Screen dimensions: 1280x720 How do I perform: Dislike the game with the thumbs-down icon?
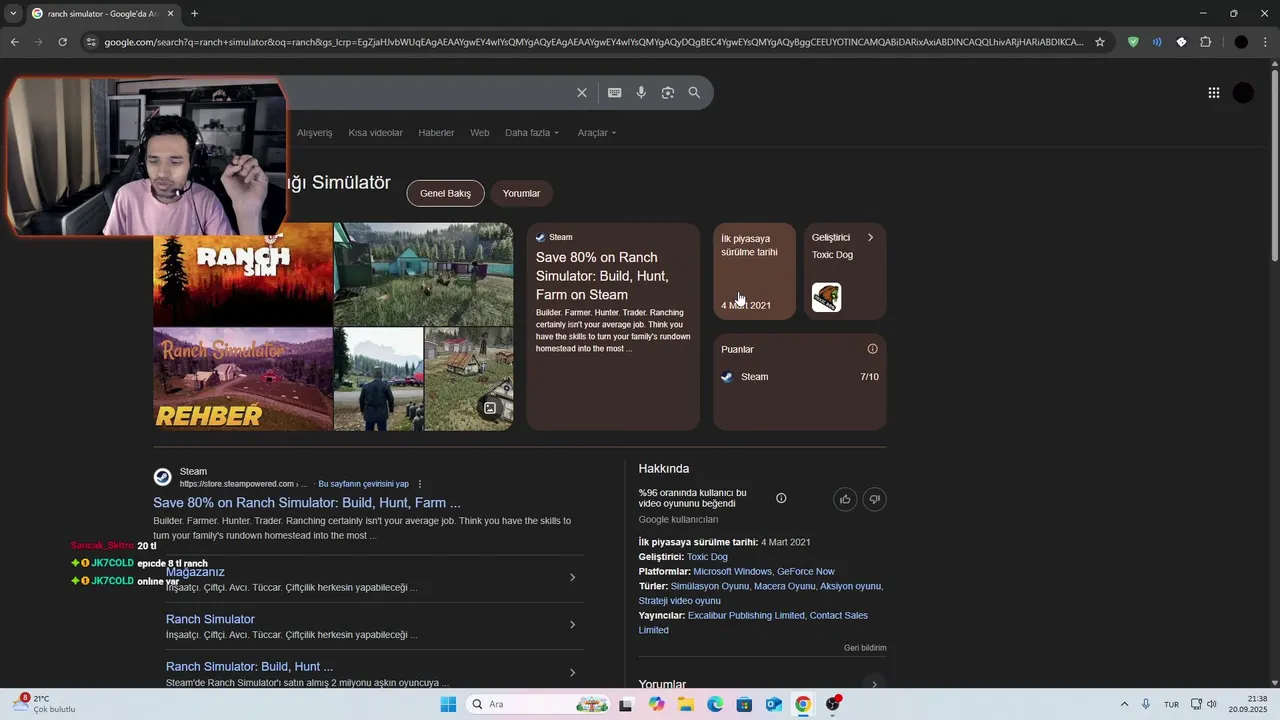[874, 499]
